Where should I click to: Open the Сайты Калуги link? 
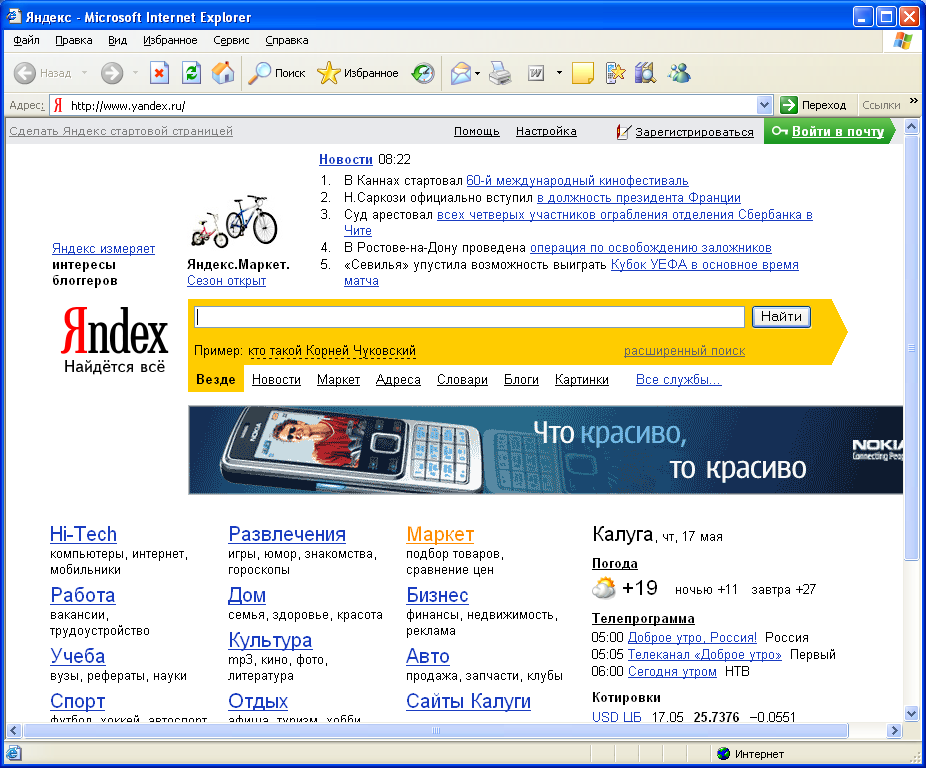click(x=468, y=701)
